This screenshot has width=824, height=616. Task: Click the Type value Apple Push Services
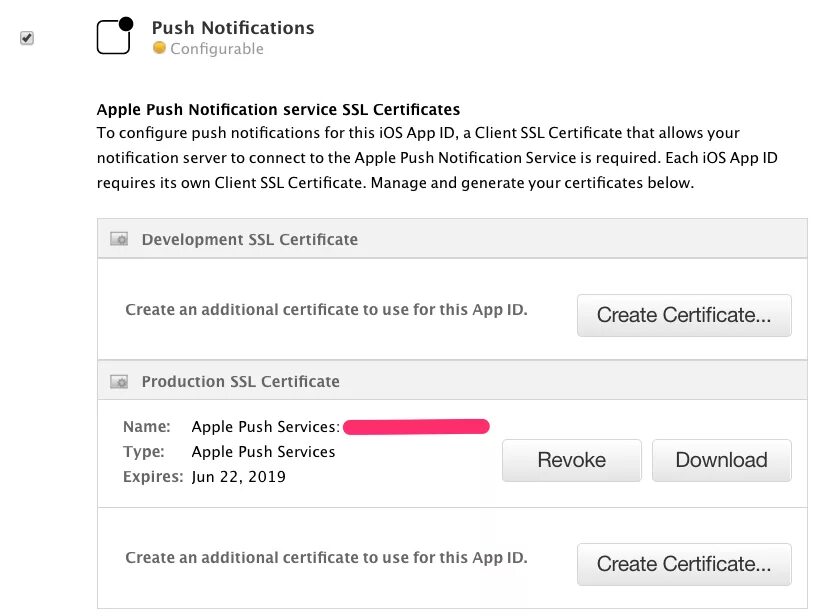[263, 452]
